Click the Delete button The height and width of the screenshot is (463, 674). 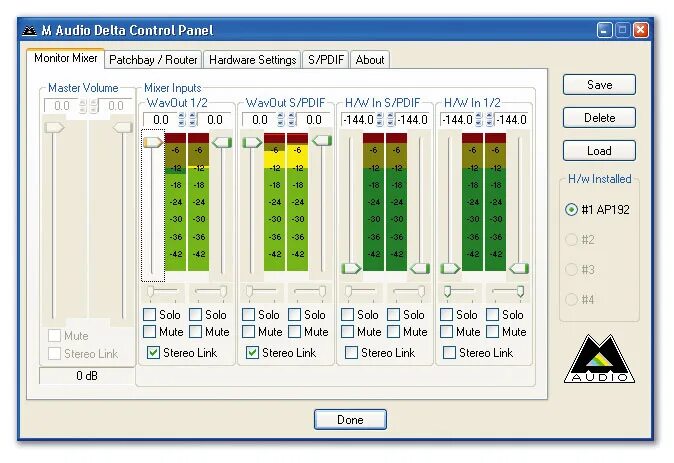pos(599,118)
